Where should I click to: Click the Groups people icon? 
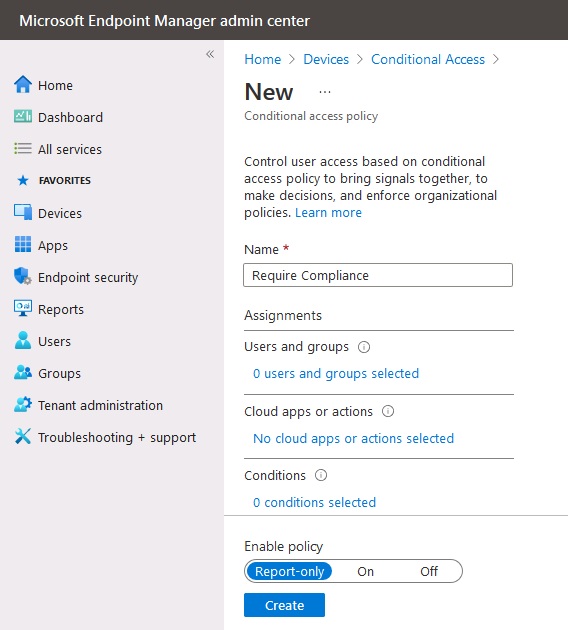click(x=23, y=372)
